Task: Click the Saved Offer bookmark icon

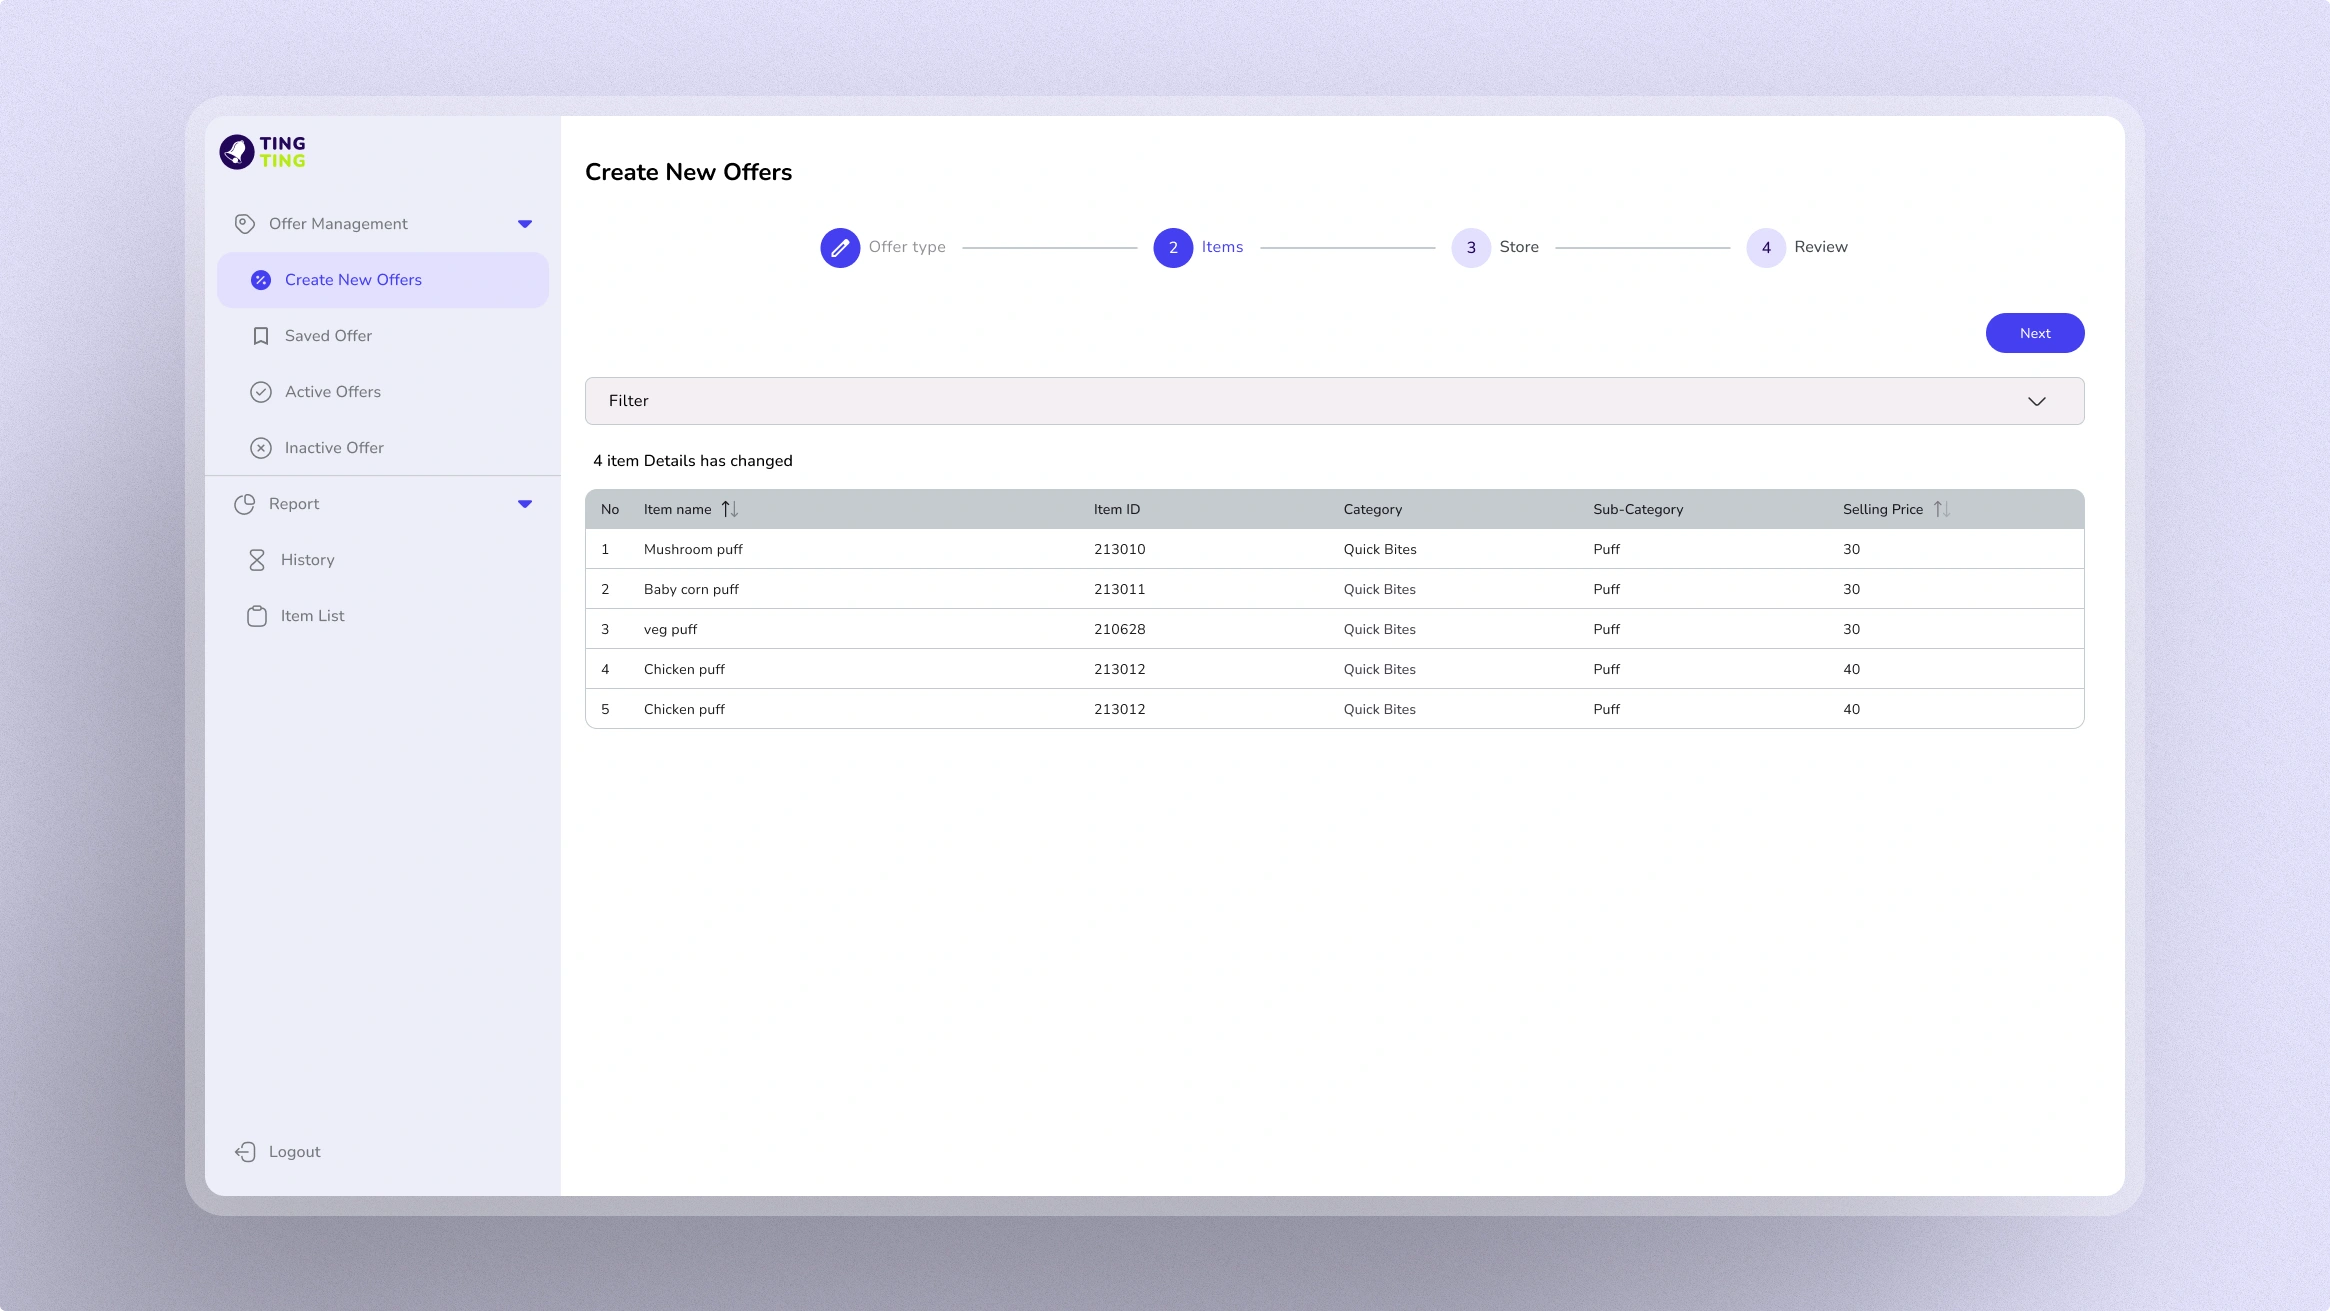Action: [261, 336]
